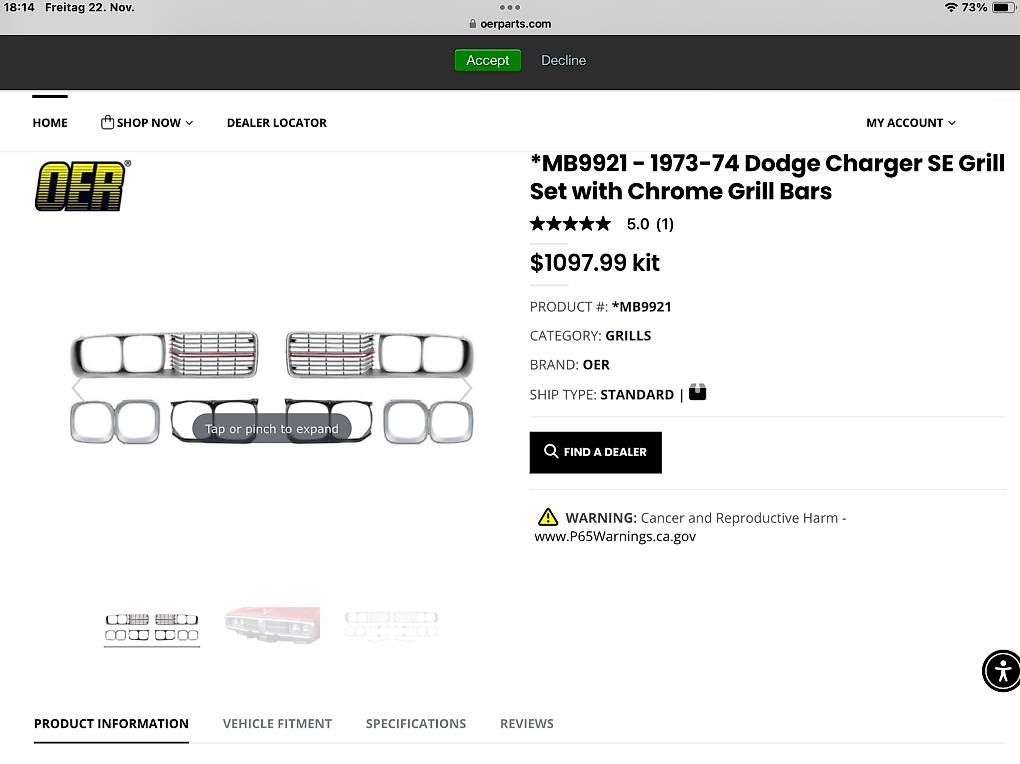1020x764 pixels.
Task: Switch to the Vehicle Fitment tab
Action: point(277,723)
